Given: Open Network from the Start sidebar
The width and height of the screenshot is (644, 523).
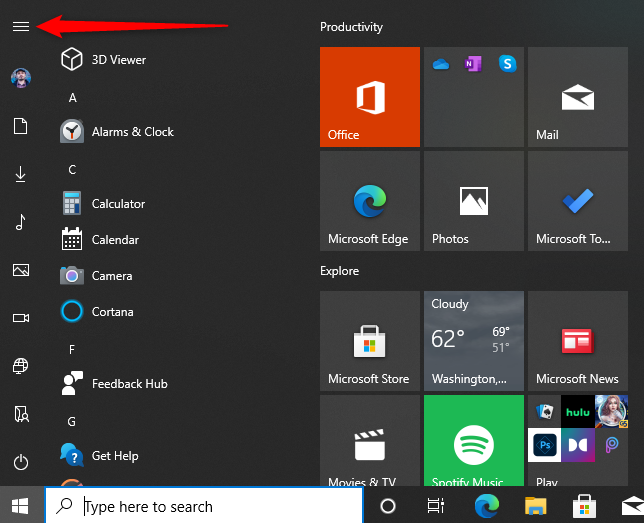Looking at the screenshot, I should pos(21,366).
